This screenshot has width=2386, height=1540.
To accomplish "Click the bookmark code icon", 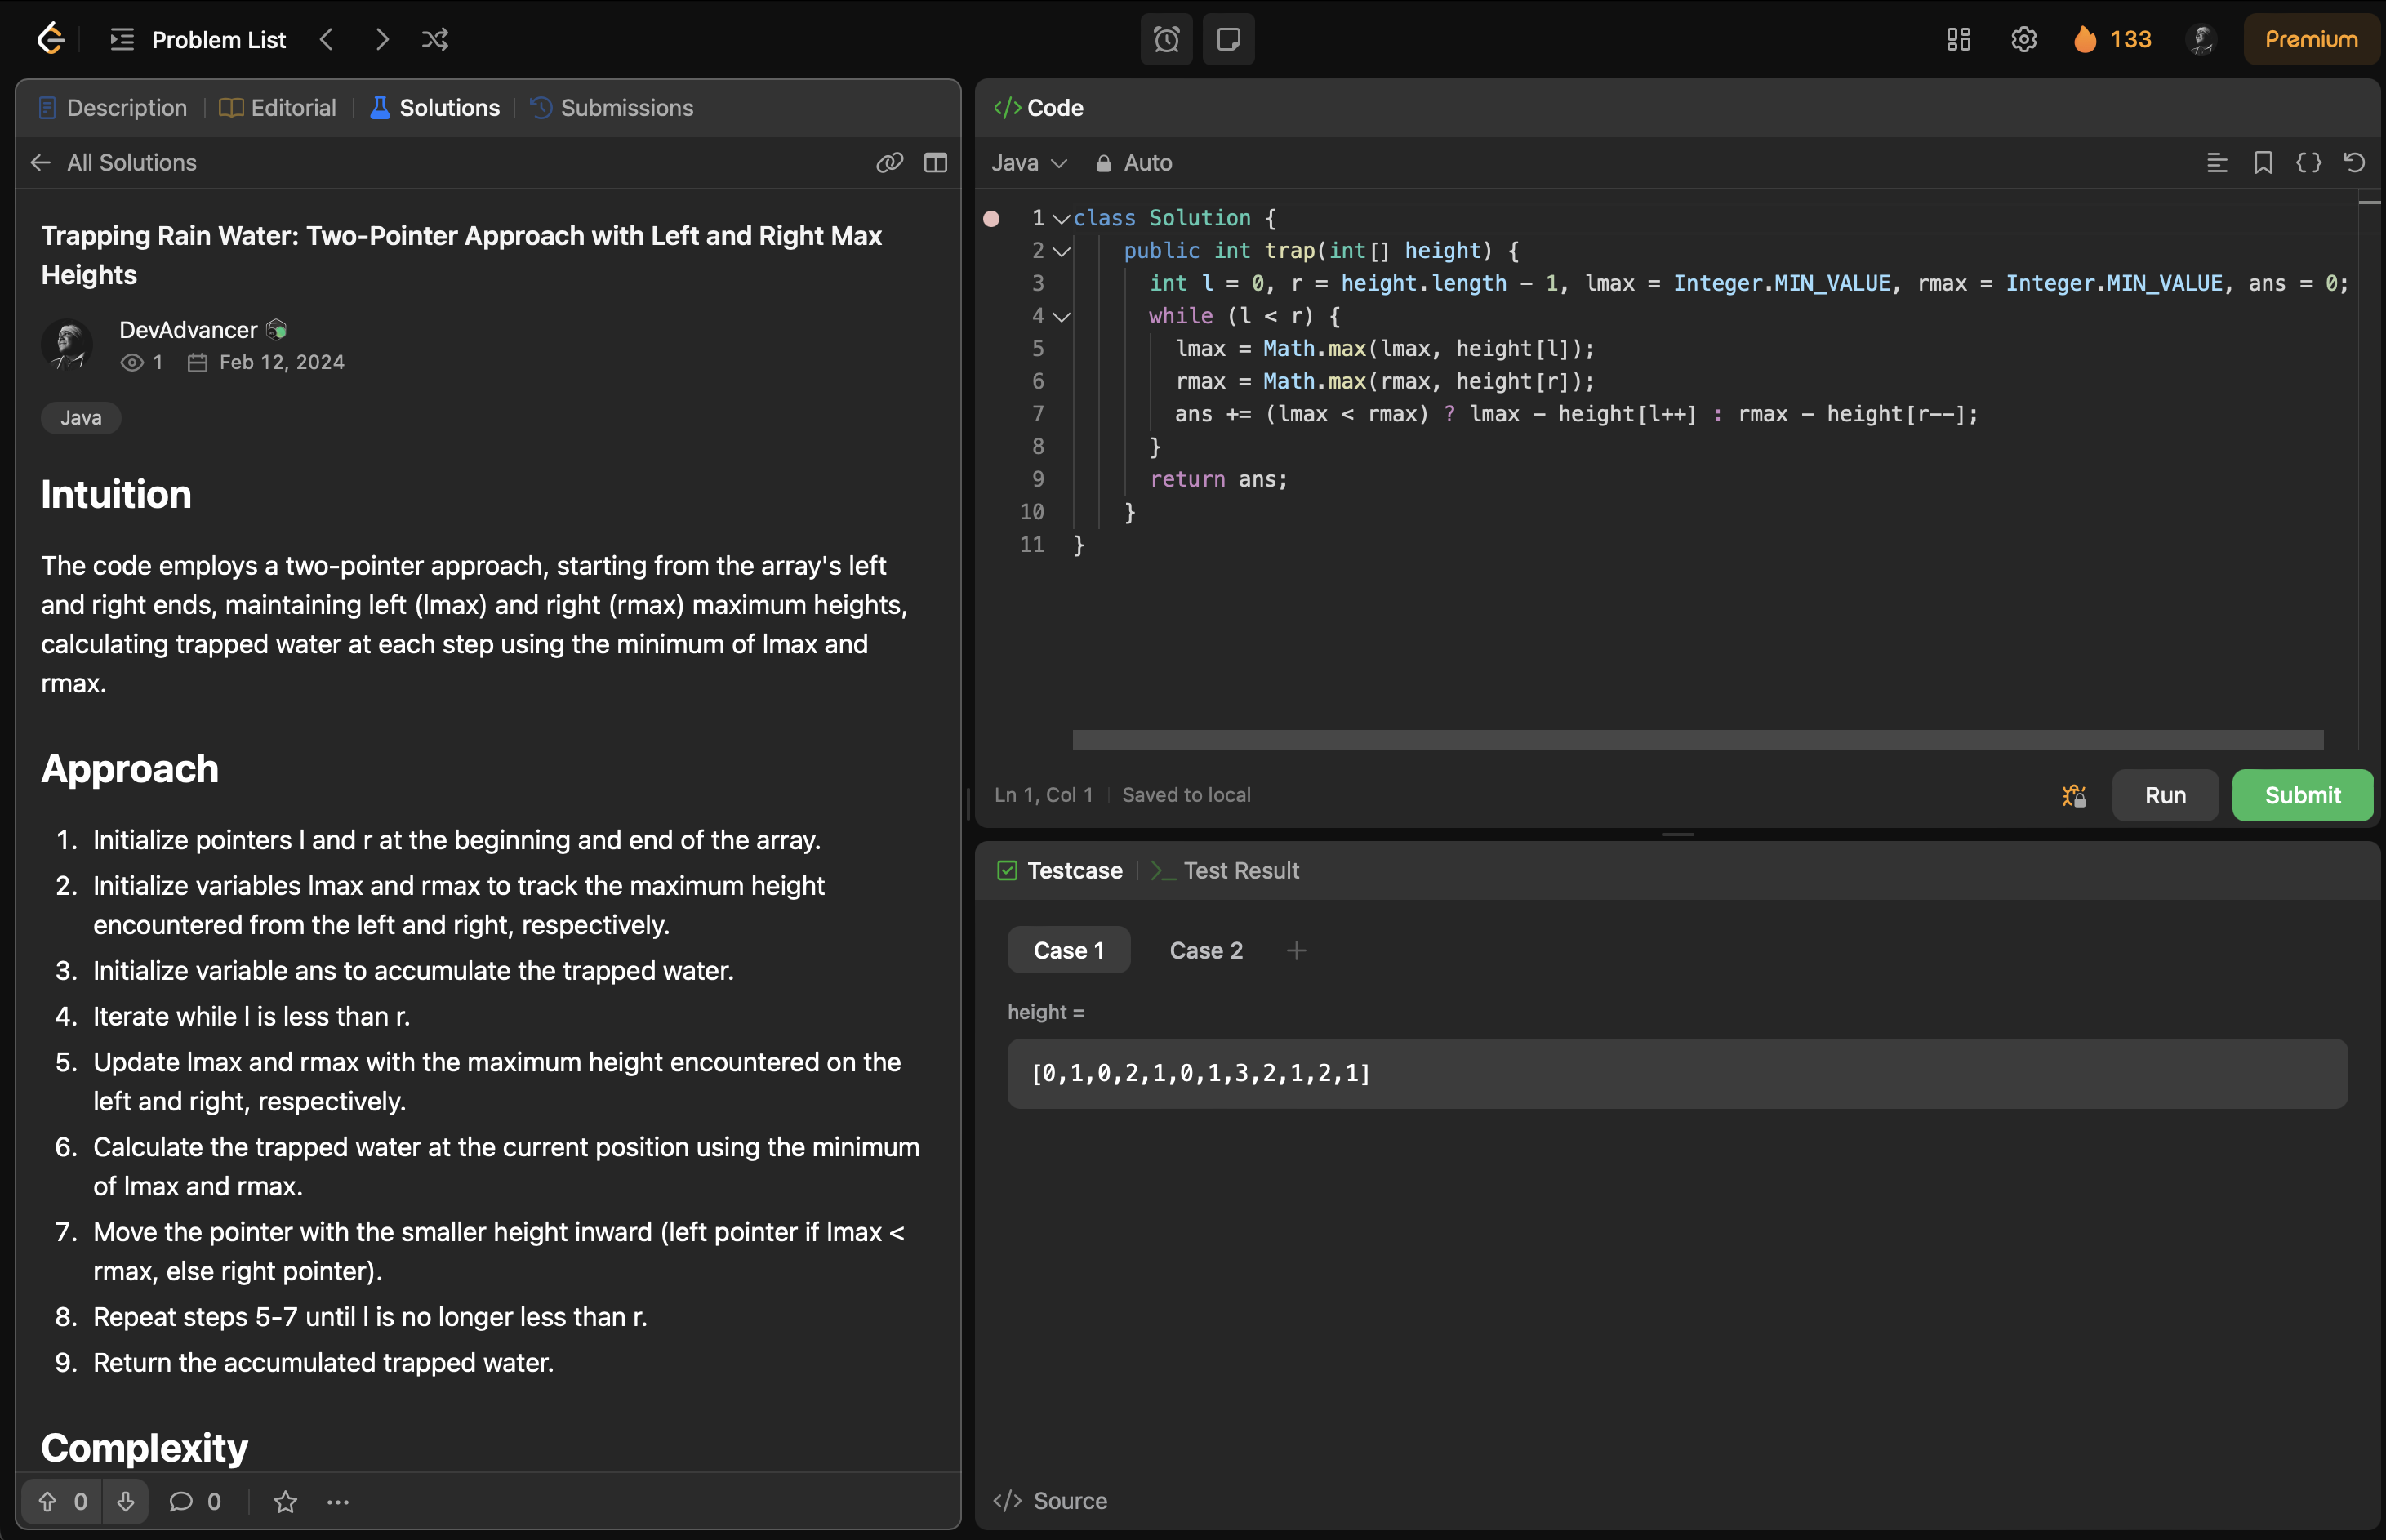I will [2263, 162].
